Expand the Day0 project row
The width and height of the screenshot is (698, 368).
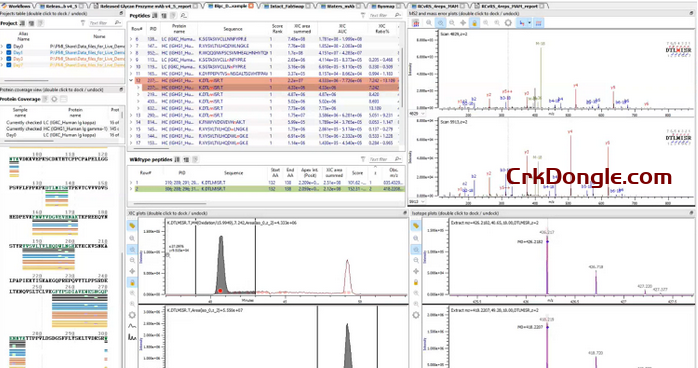click(x=3, y=46)
